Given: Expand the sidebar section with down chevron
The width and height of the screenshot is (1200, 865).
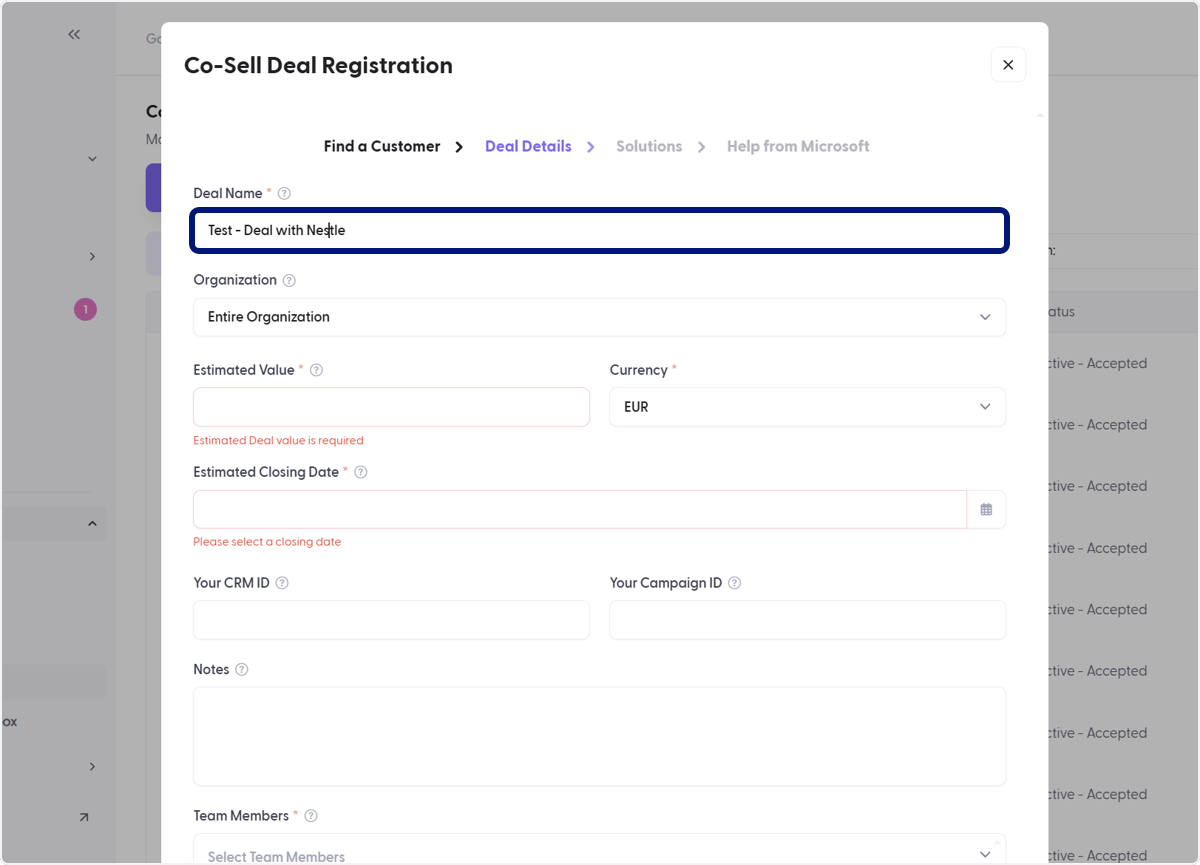Looking at the screenshot, I should (92, 158).
